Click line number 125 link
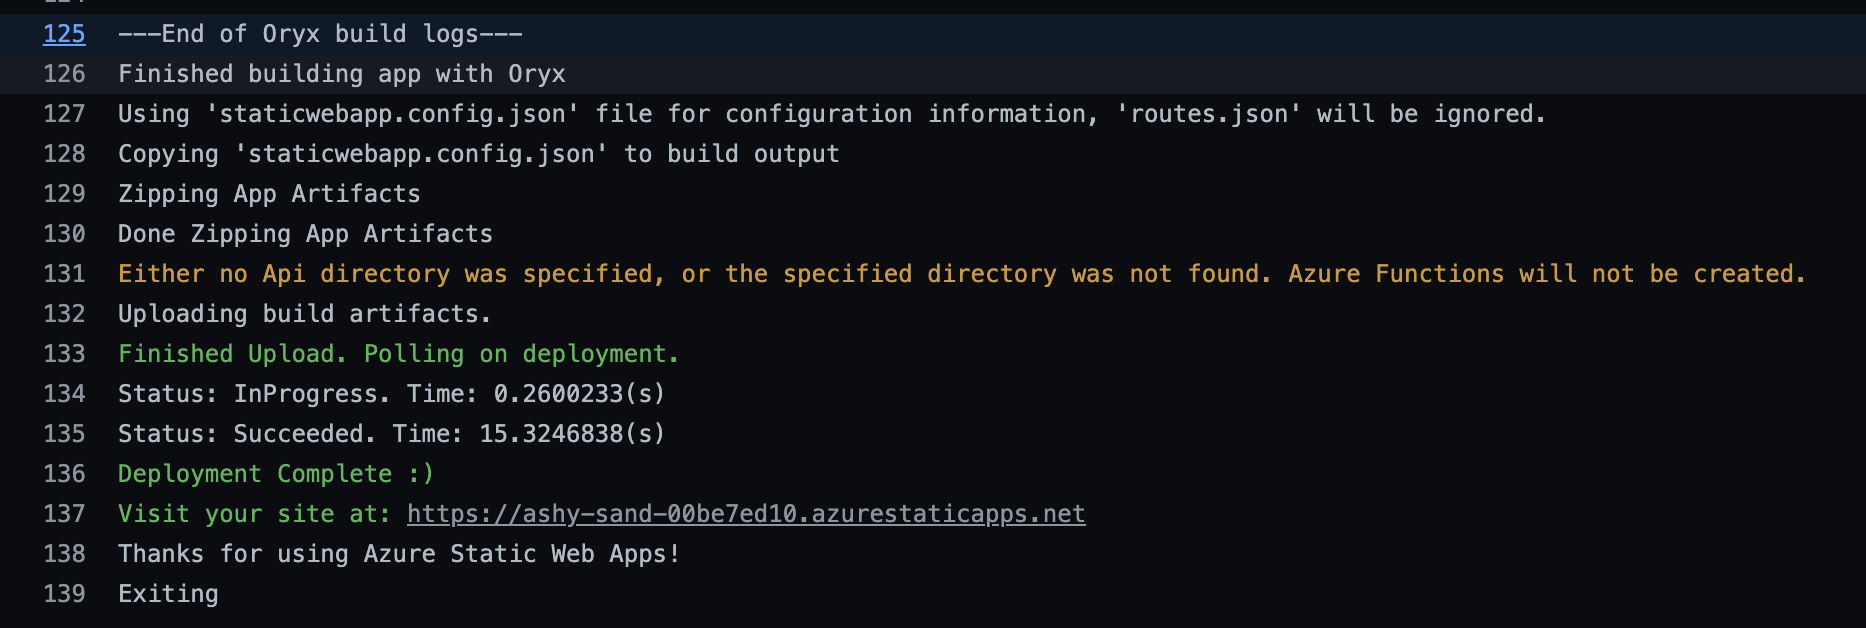Viewport: 1866px width, 628px height. pyautogui.click(x=64, y=34)
